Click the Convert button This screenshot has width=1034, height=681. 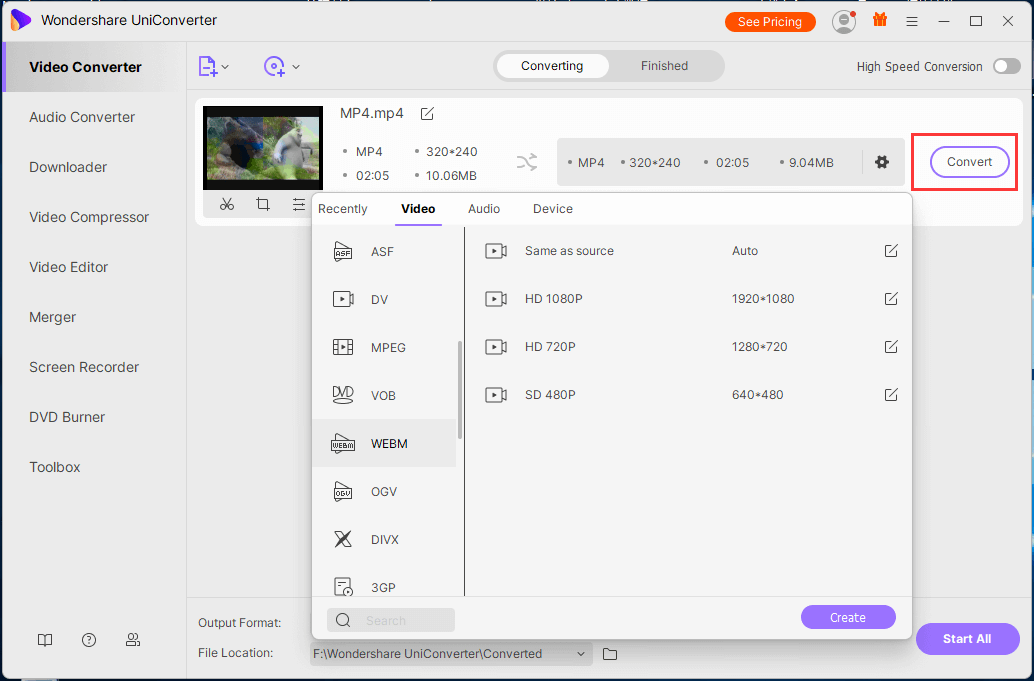pos(969,162)
